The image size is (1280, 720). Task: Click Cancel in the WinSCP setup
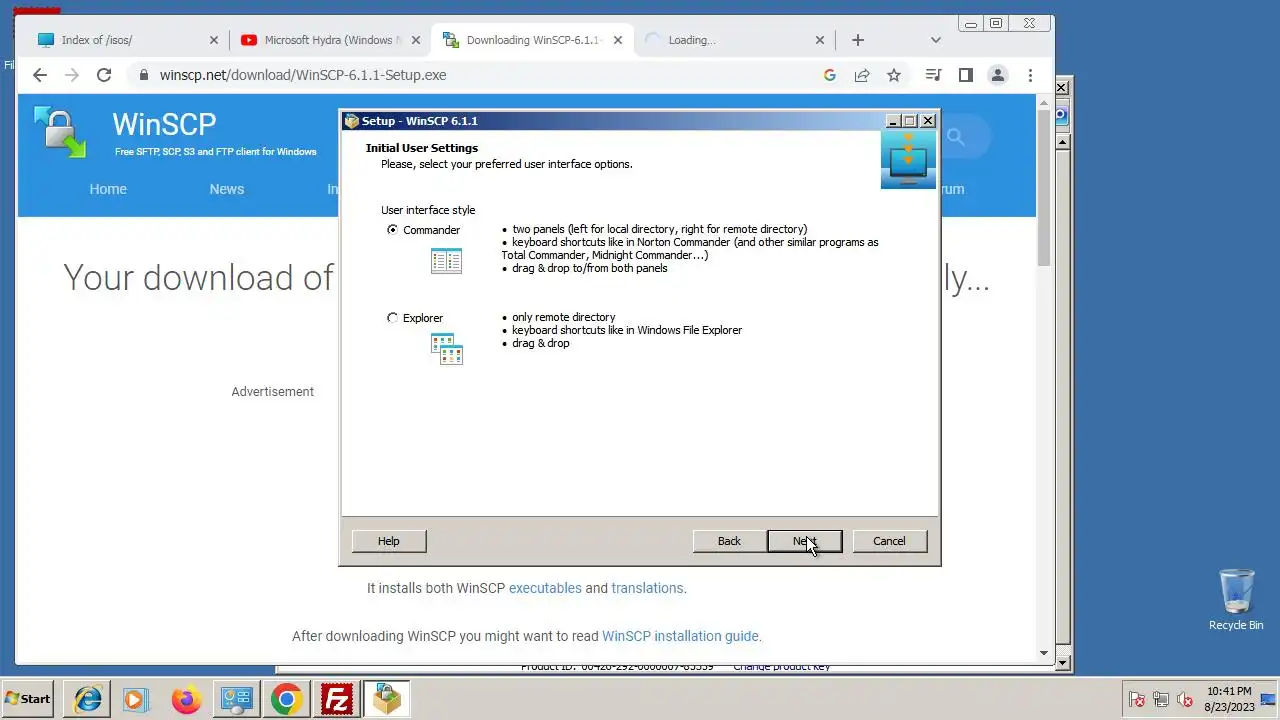point(889,541)
